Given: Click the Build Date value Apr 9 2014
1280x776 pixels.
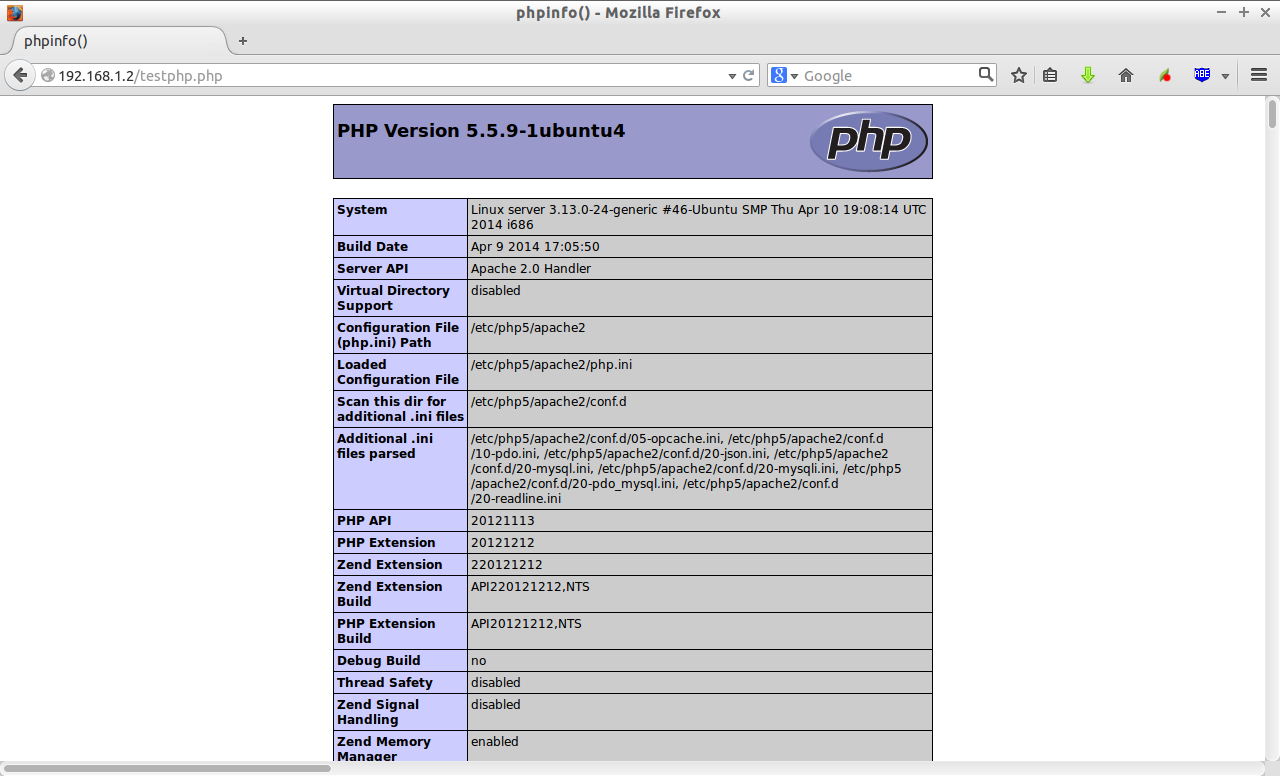Looking at the screenshot, I should (x=535, y=247).
